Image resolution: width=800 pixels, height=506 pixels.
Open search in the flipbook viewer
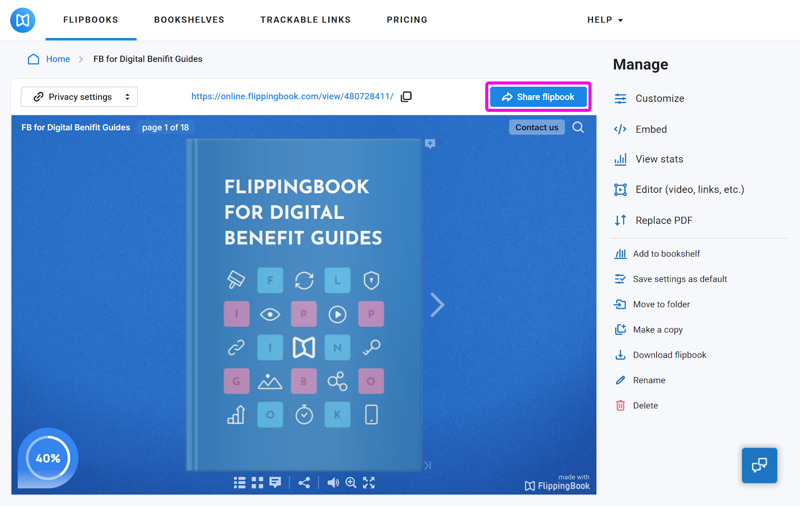click(x=578, y=128)
